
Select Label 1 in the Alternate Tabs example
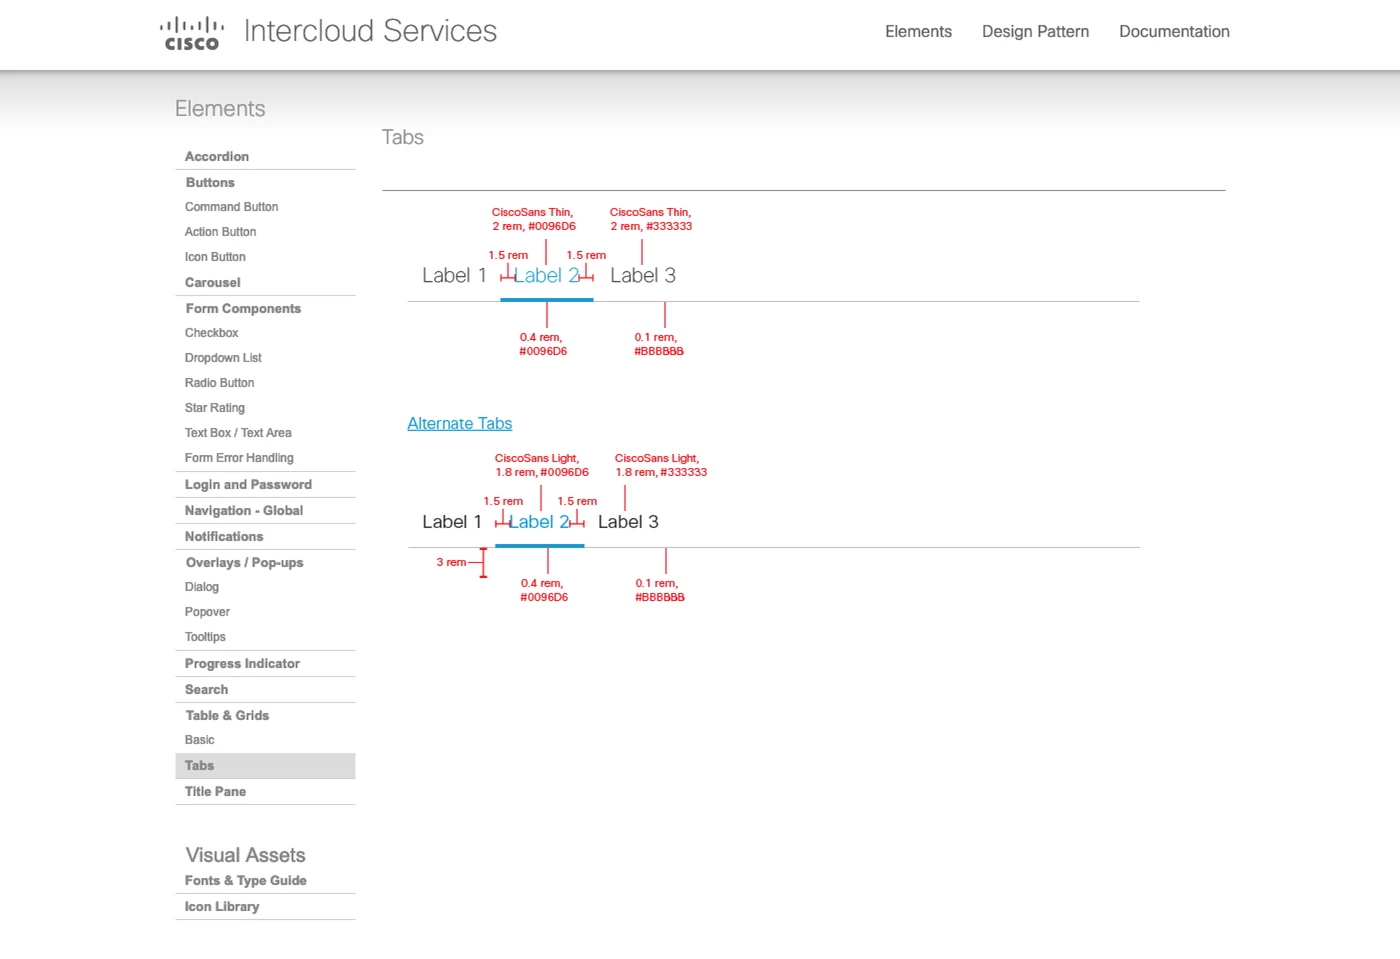[x=452, y=522]
